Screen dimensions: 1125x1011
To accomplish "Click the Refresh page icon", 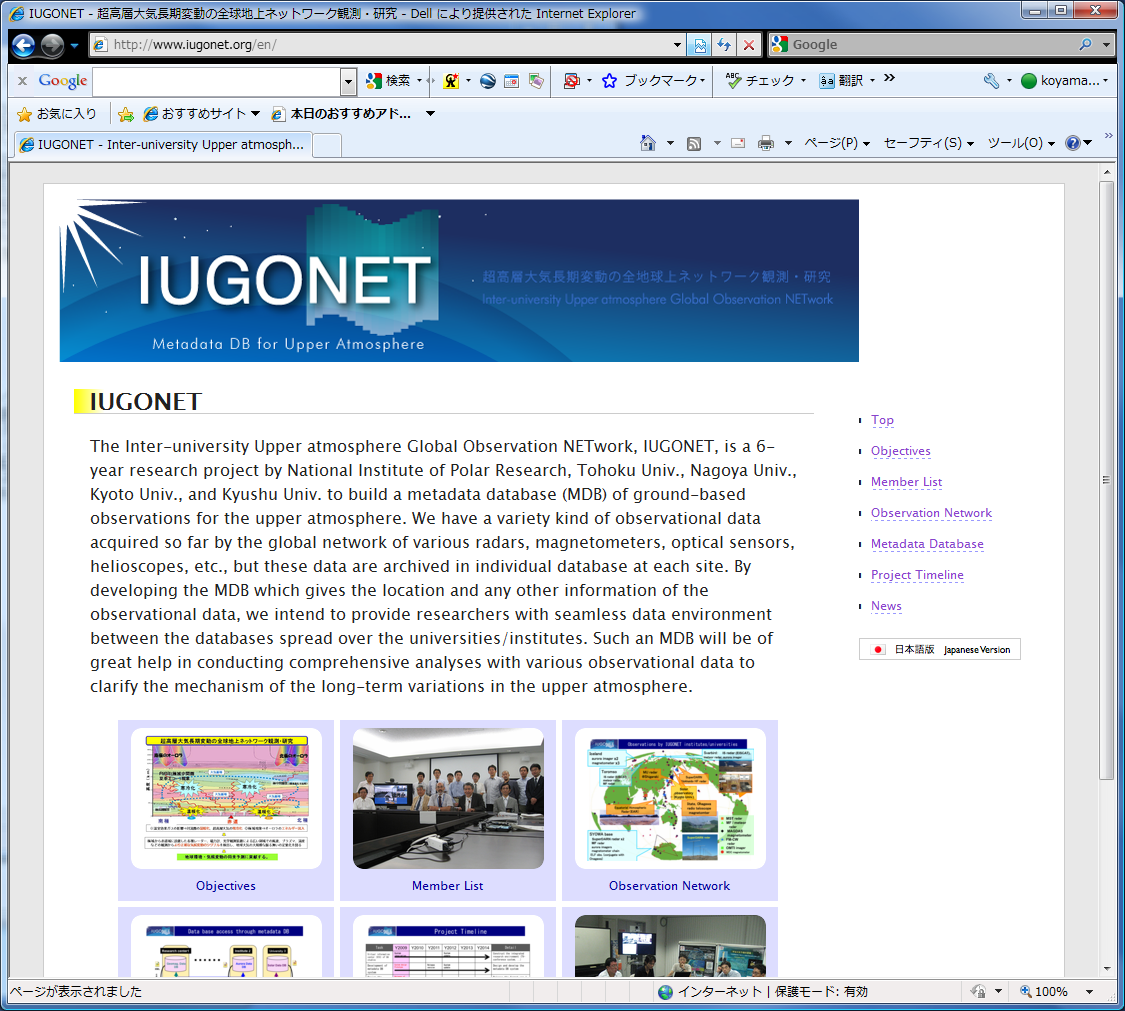I will pyautogui.click(x=724, y=45).
